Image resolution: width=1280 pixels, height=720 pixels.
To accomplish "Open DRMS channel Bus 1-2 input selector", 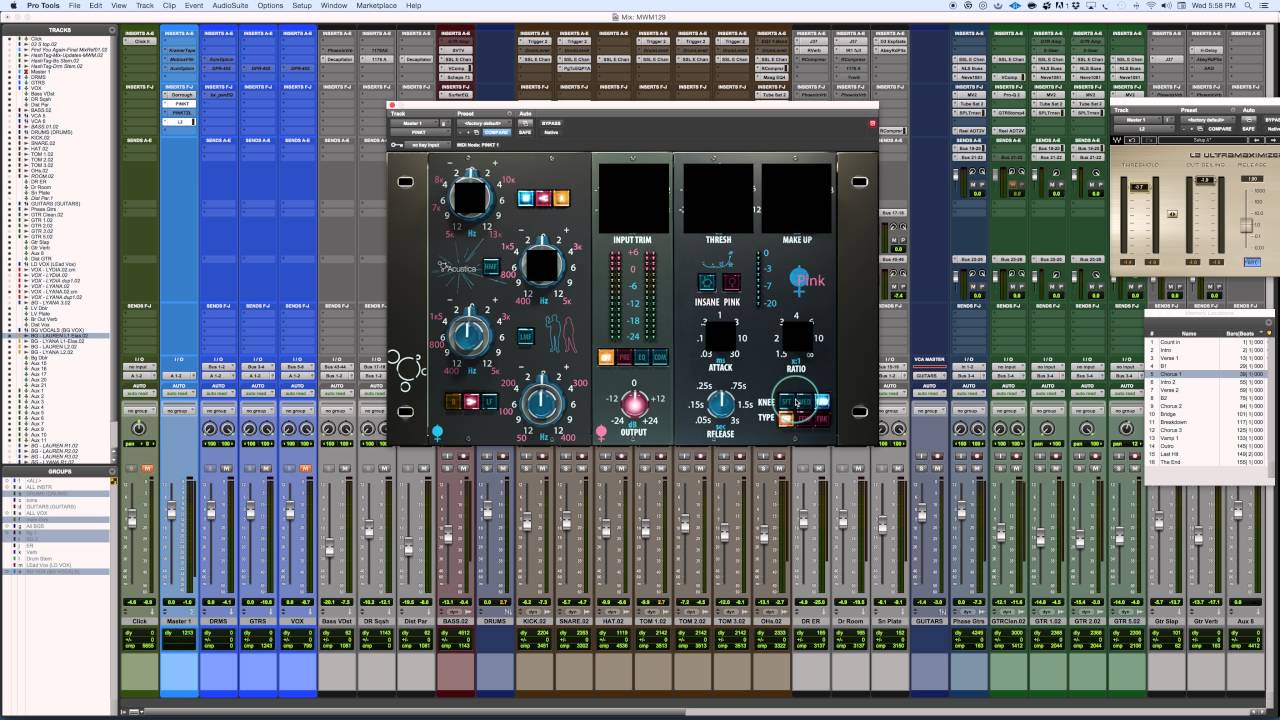I will (x=218, y=367).
